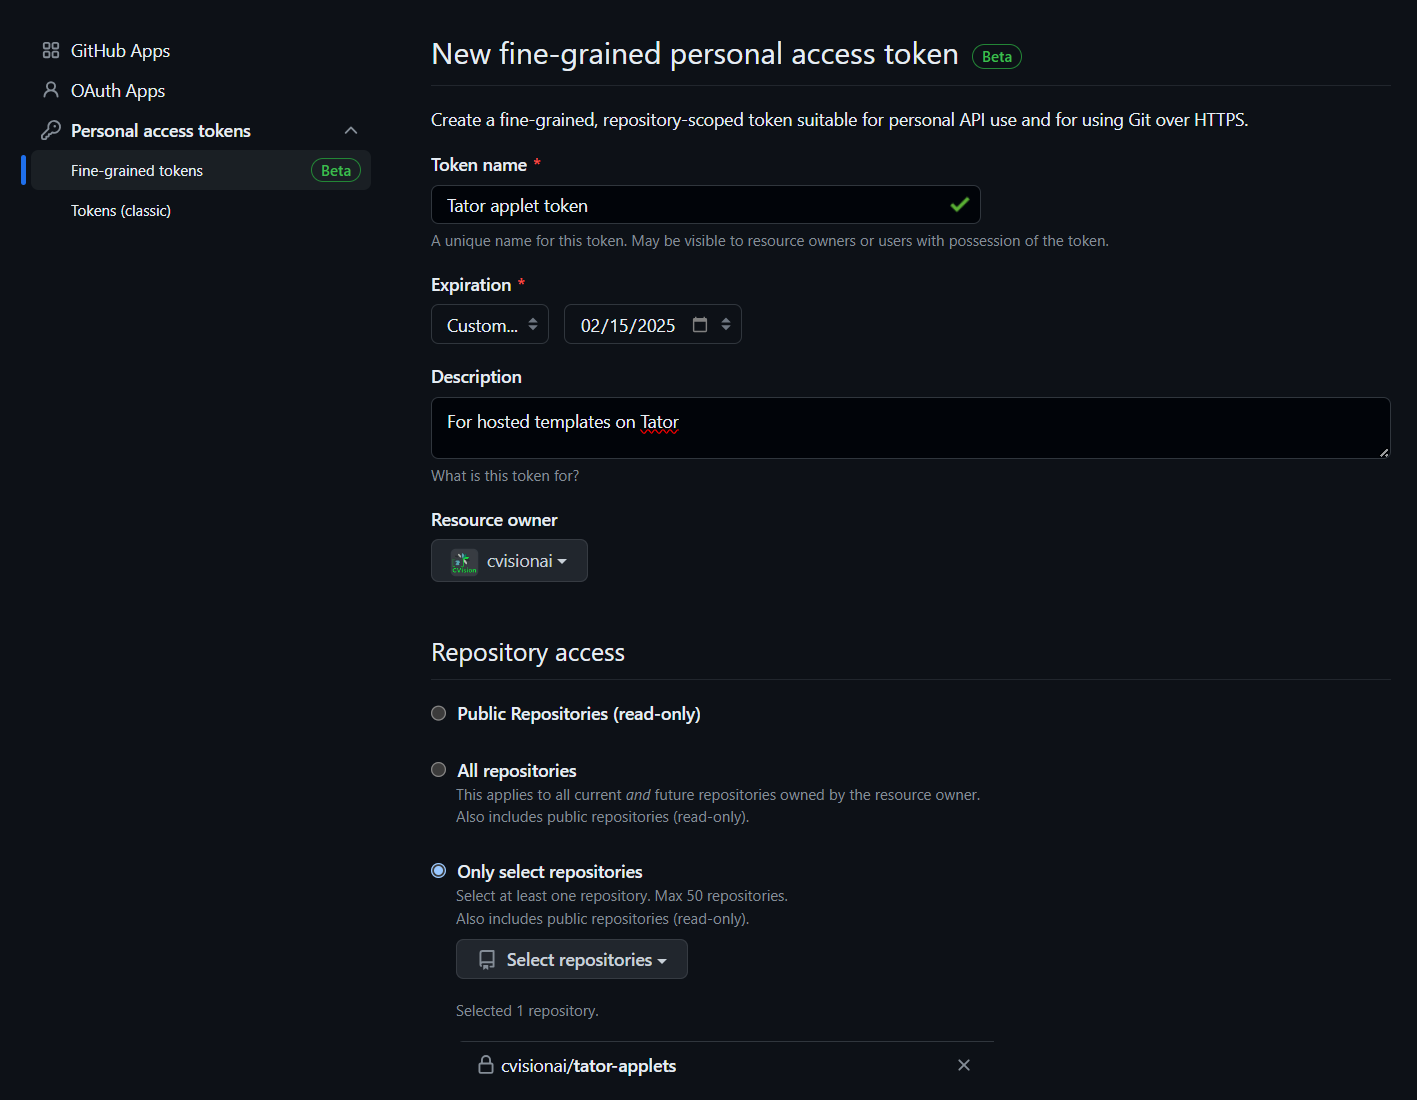Open the Custom expiration dropdown
The width and height of the screenshot is (1417, 1100).
pyautogui.click(x=490, y=324)
